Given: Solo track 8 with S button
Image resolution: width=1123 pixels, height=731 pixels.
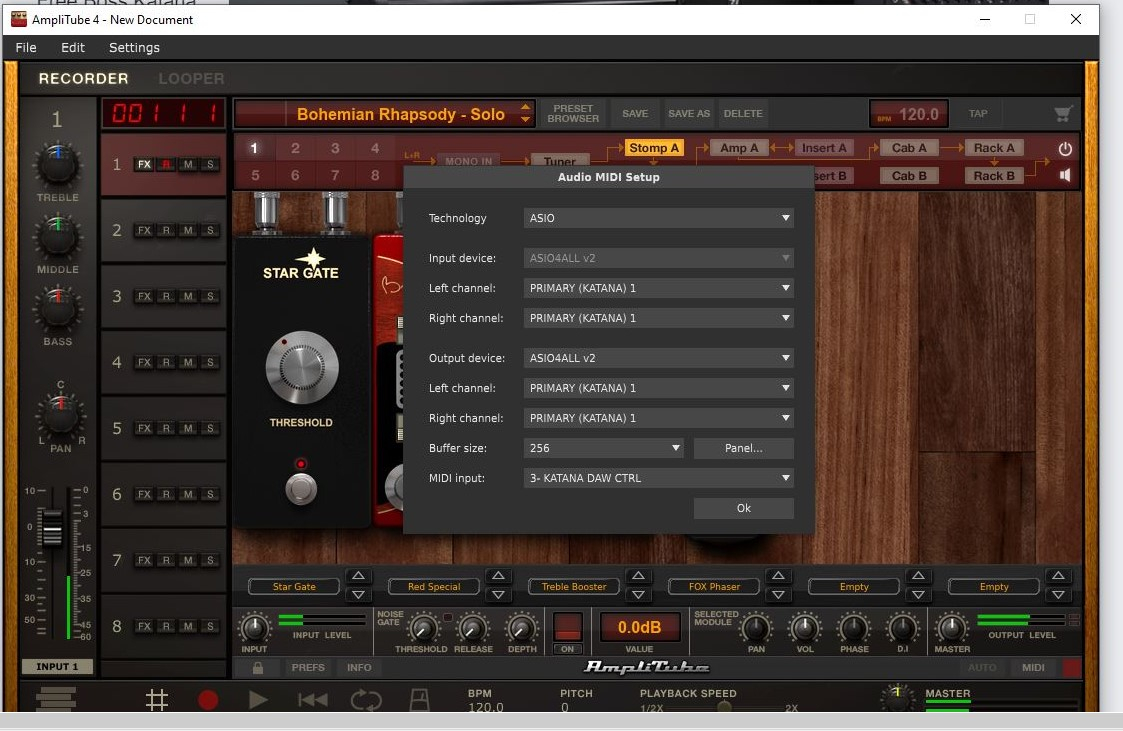Looking at the screenshot, I should click(210, 626).
